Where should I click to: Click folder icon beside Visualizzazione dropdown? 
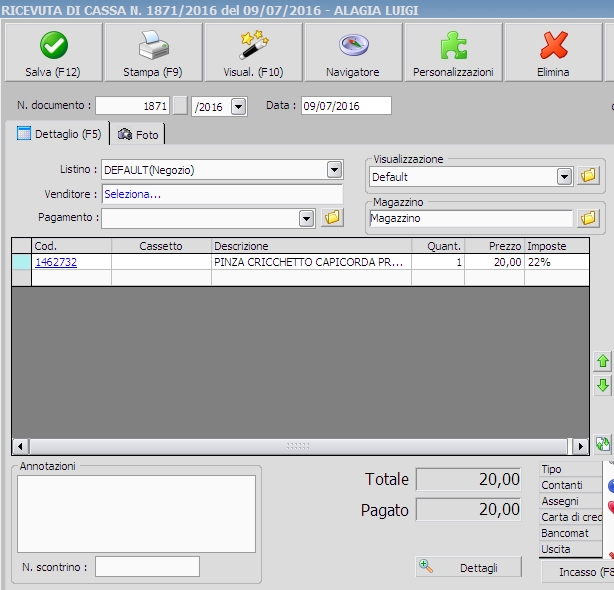tap(588, 176)
